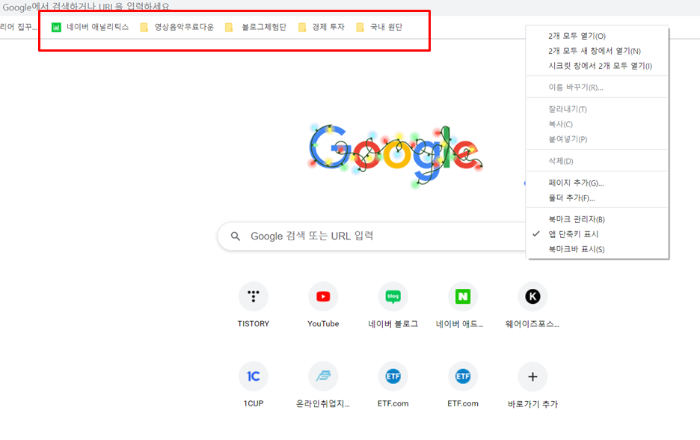Open the 네이버 블로그 shortcut icon
This screenshot has height=440, width=700.
(x=393, y=296)
